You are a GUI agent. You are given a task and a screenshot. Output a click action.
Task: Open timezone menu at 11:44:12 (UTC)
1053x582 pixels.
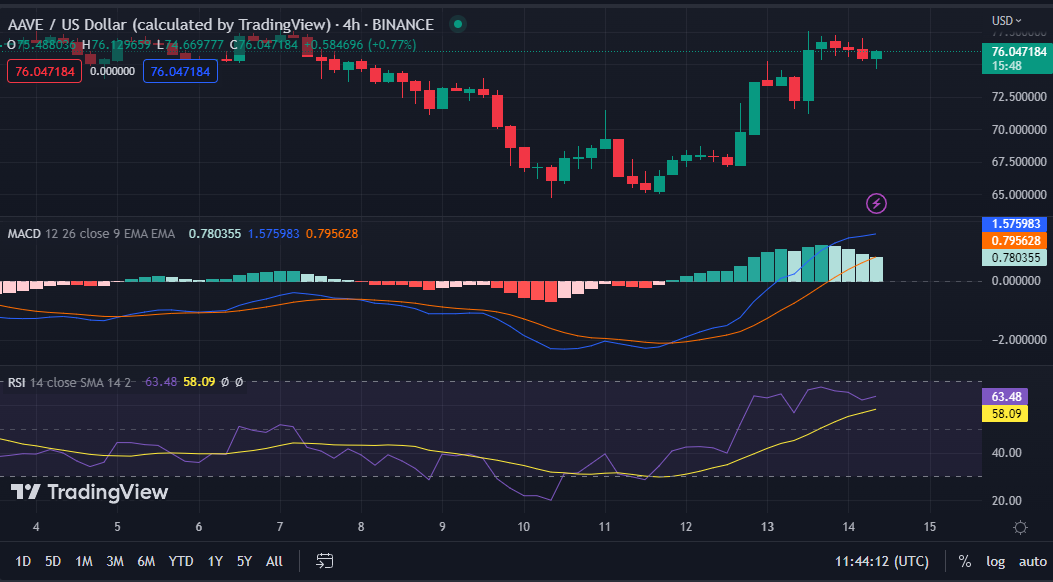[x=882, y=561]
